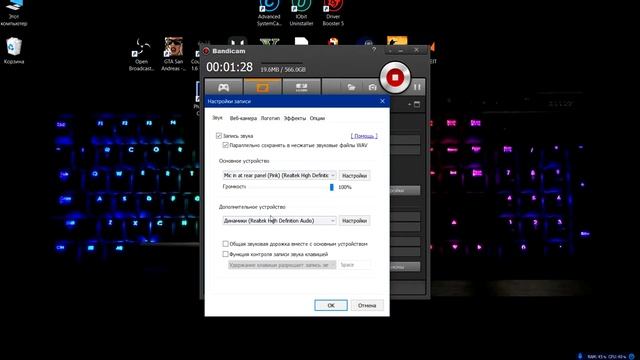Screen dimensions: 640x360
Task: Toggle the Запись звука checkbox
Action: (219, 136)
